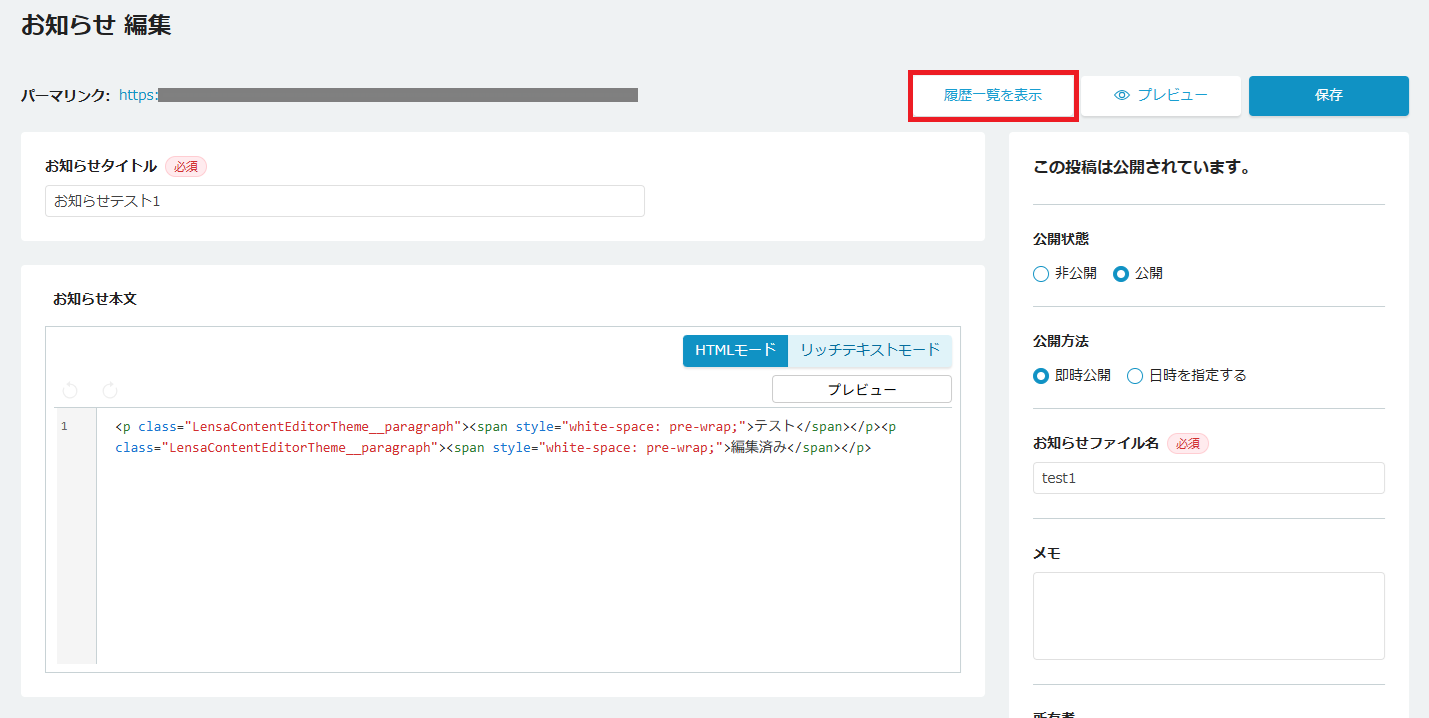The width and height of the screenshot is (1429, 718).
Task: Click the 必須 badge beside お知らせファイル名
Action: coord(1187,443)
